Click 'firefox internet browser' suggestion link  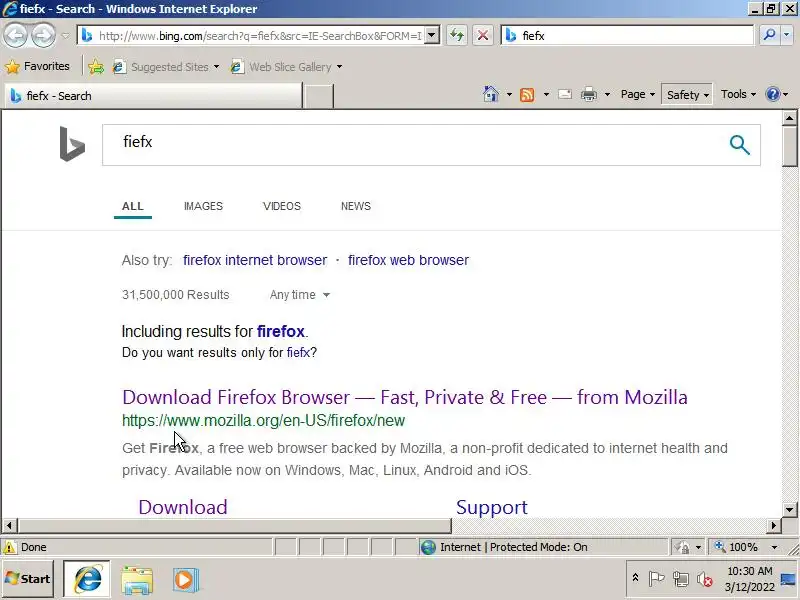tap(255, 260)
